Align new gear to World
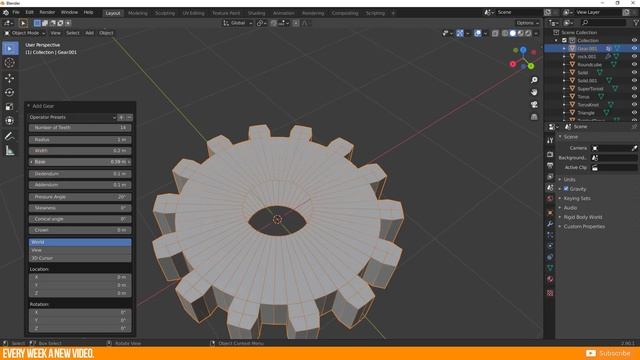 pyautogui.click(x=80, y=242)
